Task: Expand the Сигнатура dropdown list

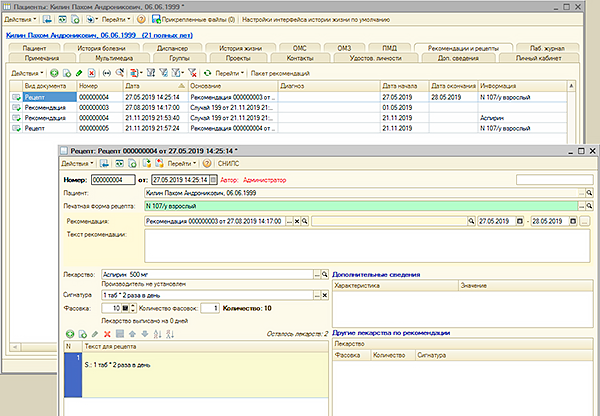Action: click(x=319, y=295)
